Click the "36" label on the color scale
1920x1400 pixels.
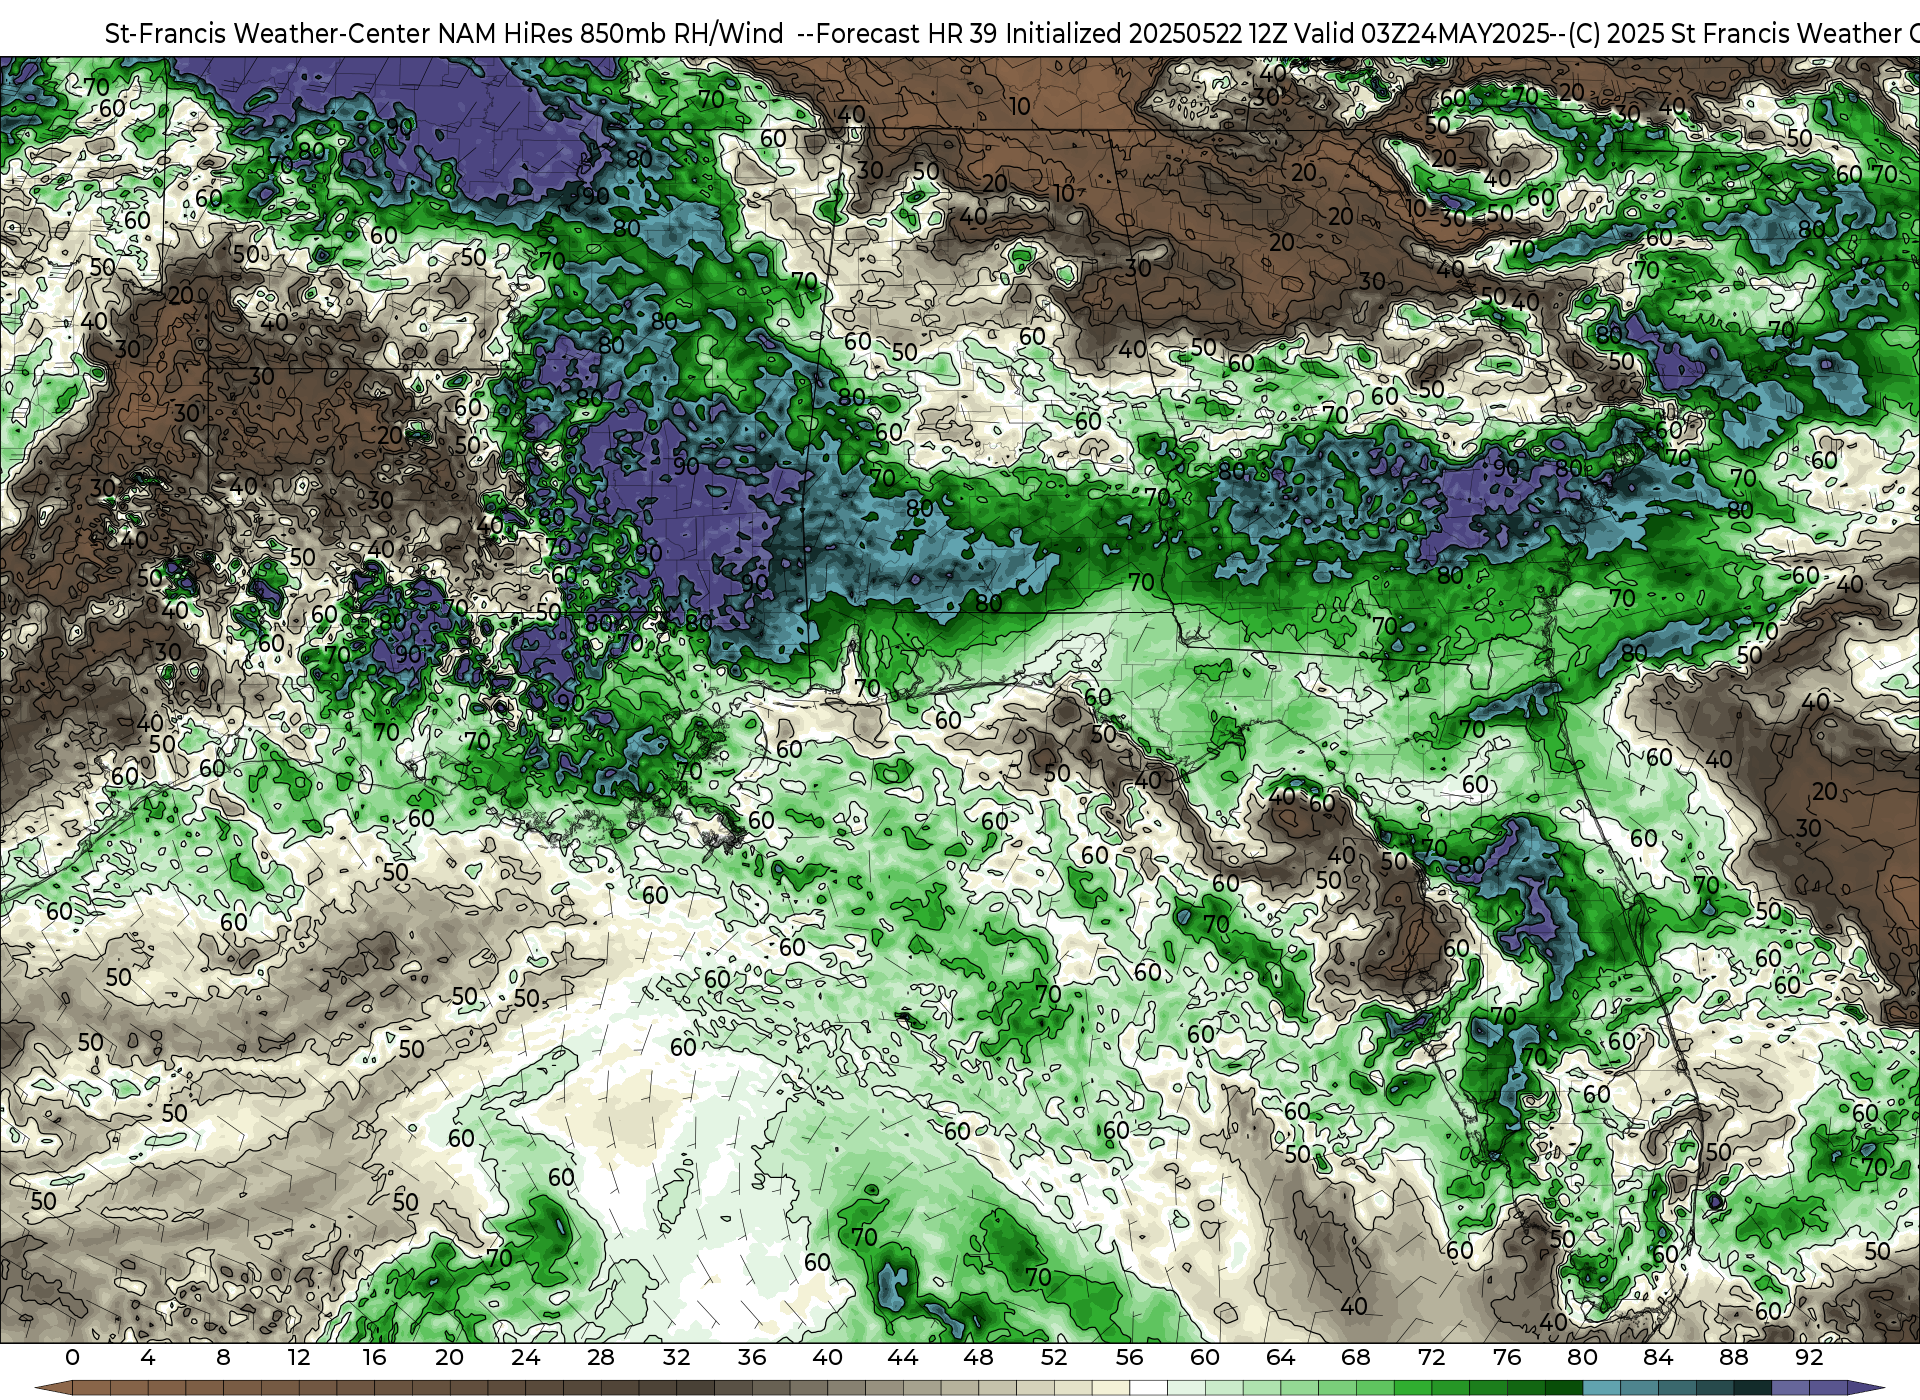point(752,1357)
